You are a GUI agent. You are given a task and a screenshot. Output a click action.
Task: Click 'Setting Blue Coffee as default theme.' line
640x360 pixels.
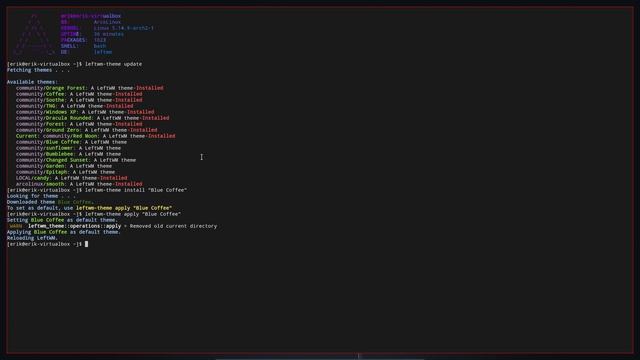click(62, 220)
